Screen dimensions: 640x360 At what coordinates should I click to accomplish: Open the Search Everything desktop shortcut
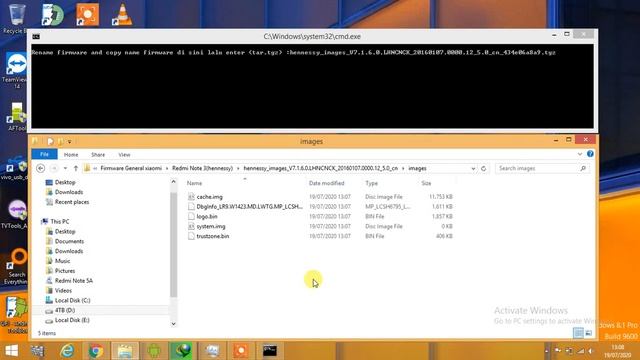(16, 267)
